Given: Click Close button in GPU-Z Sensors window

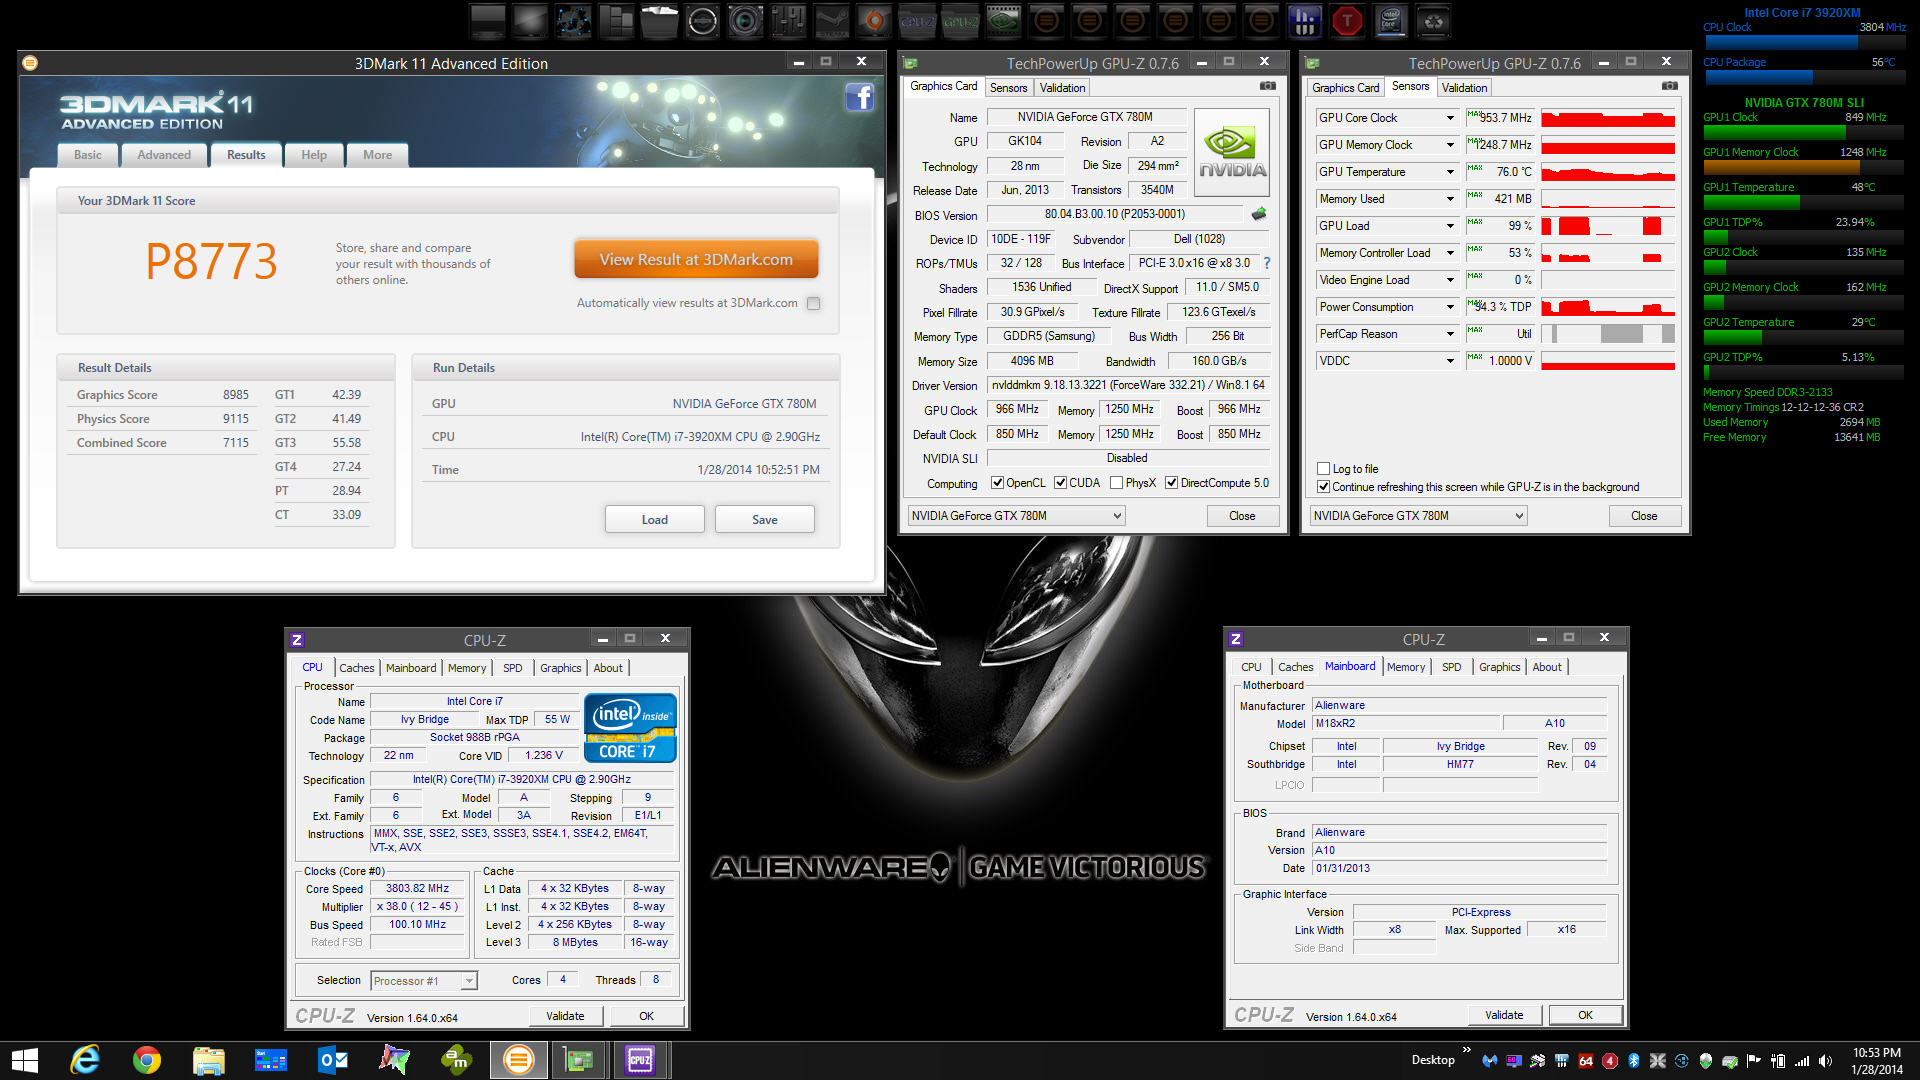Looking at the screenshot, I should pos(1644,516).
